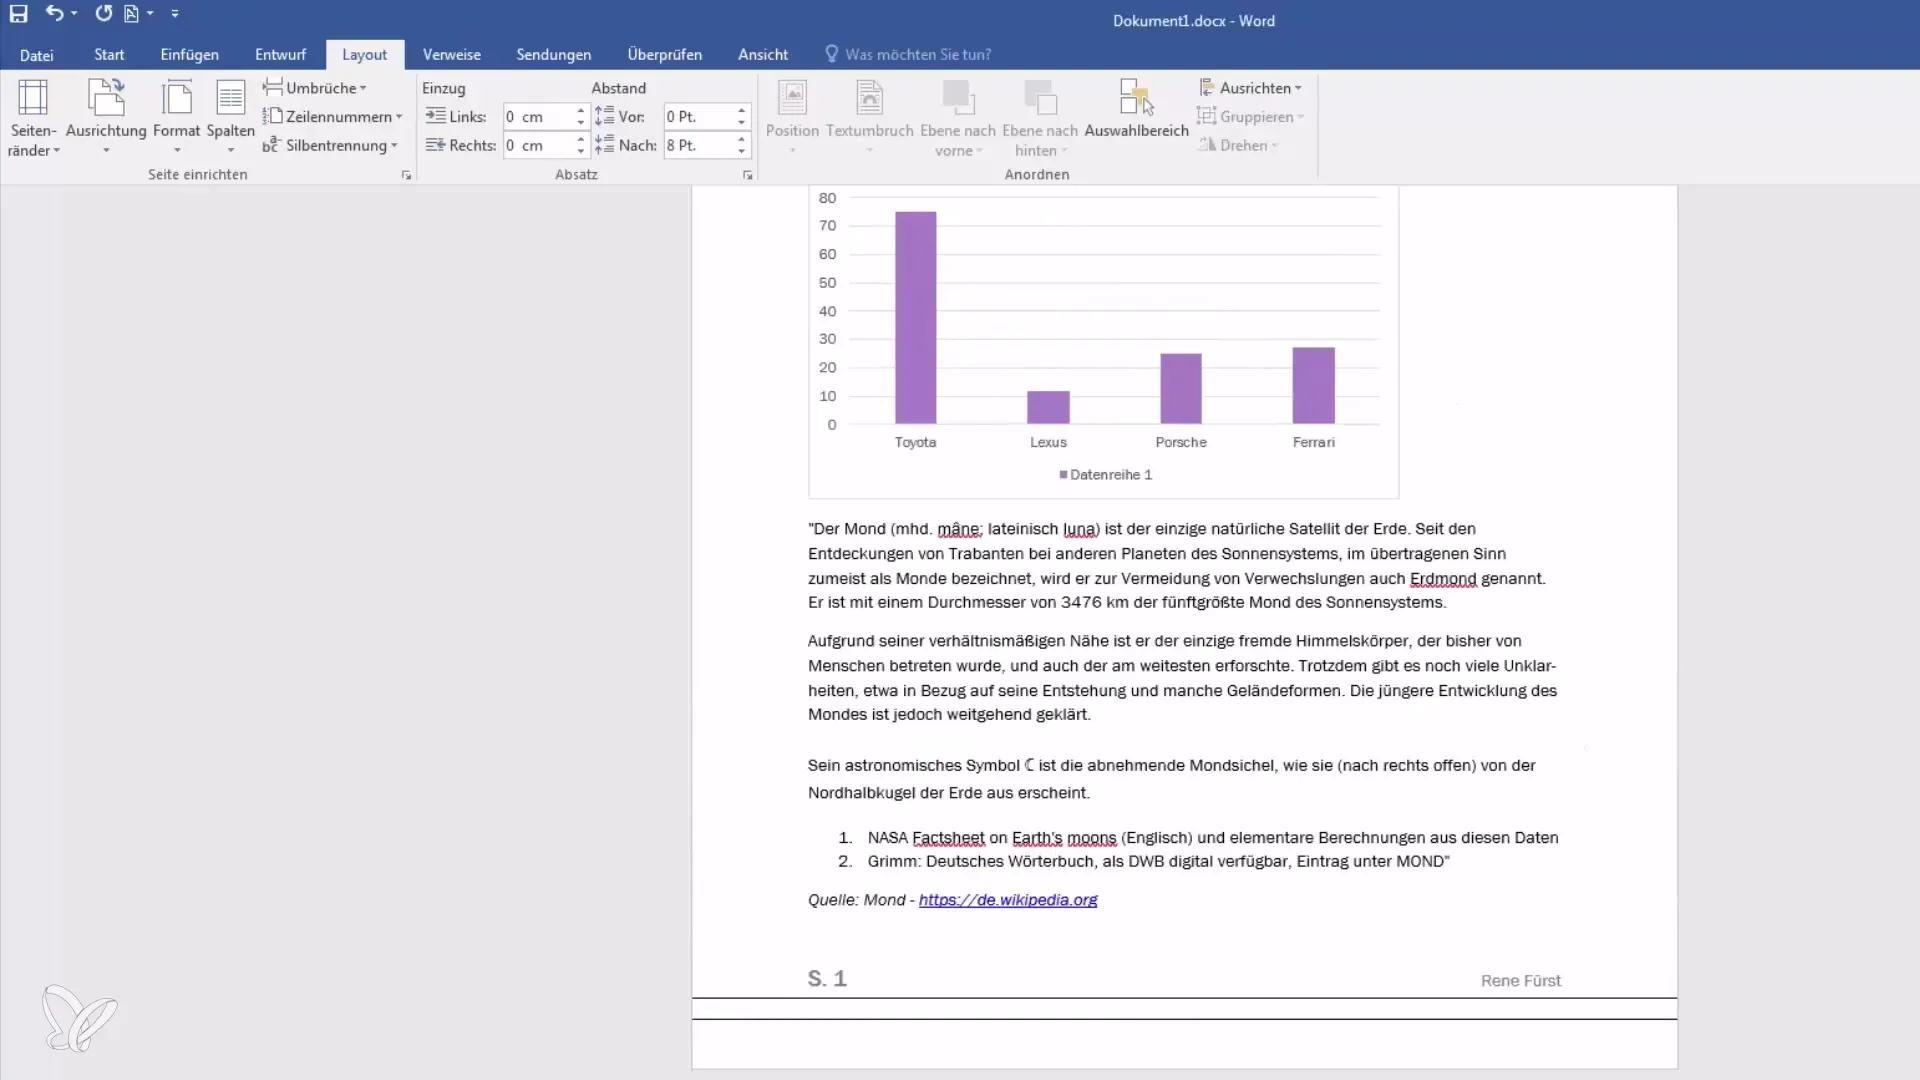This screenshot has width=1920, height=1080.
Task: Decrease the Nach spacing value
Action: (742, 152)
